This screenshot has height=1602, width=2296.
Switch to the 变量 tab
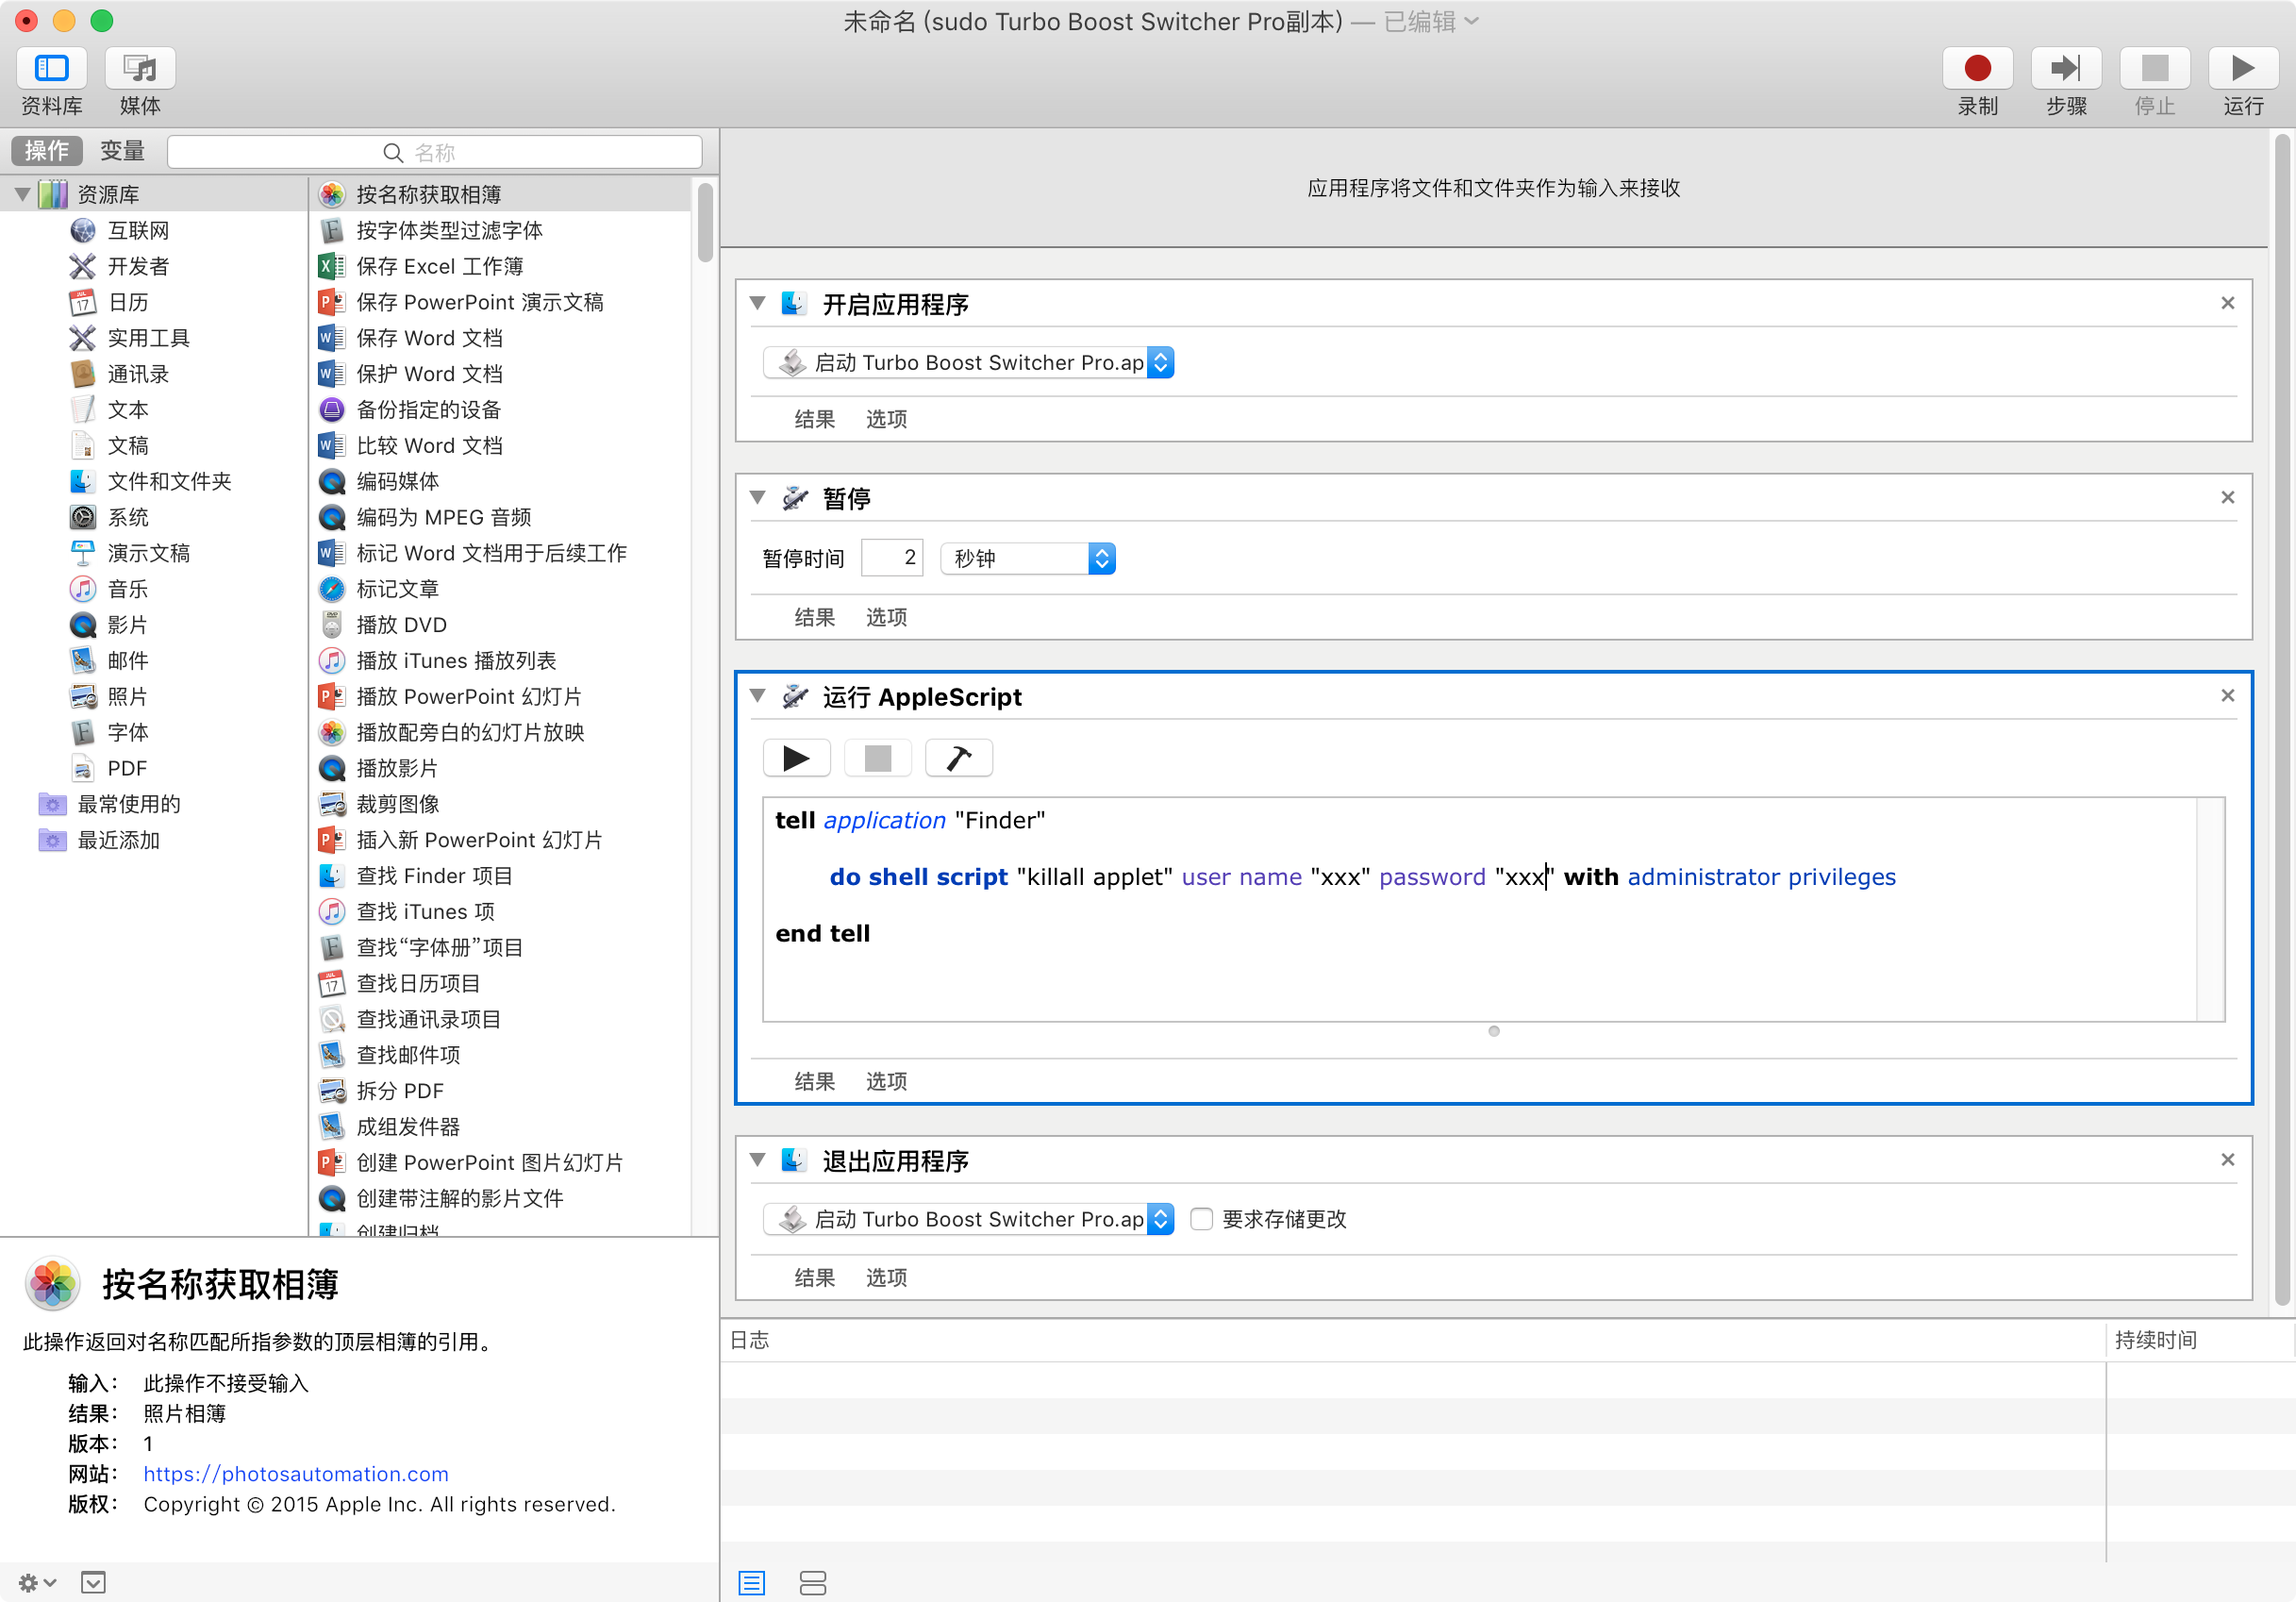pos(123,152)
